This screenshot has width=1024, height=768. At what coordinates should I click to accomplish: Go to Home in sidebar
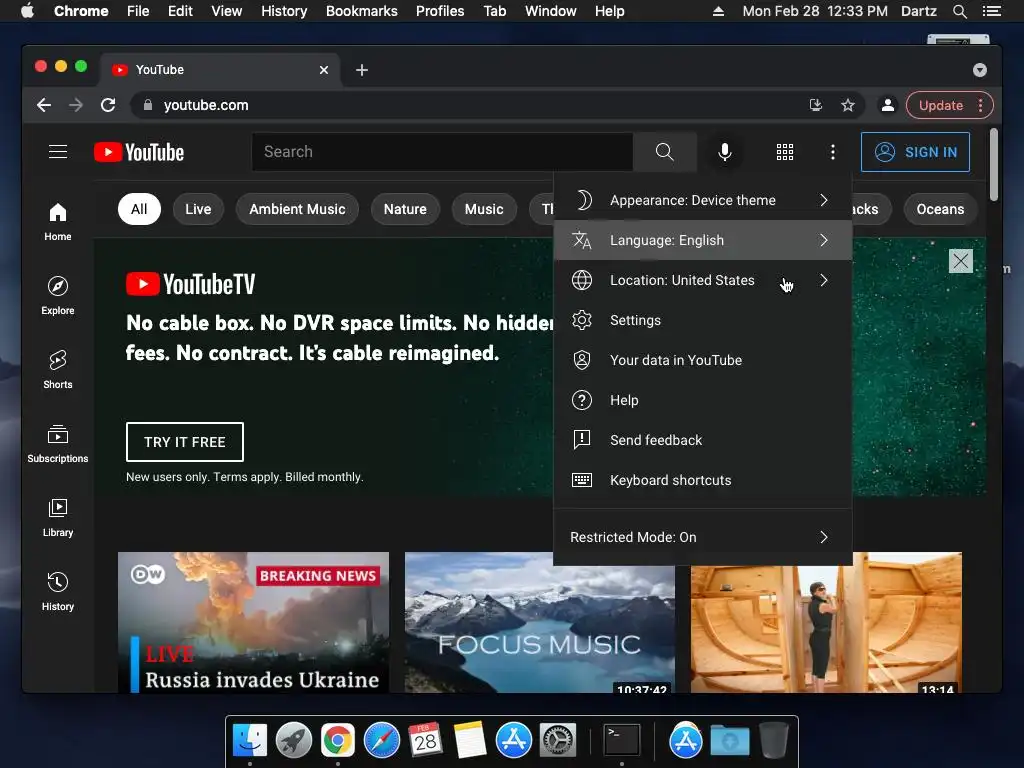57,222
